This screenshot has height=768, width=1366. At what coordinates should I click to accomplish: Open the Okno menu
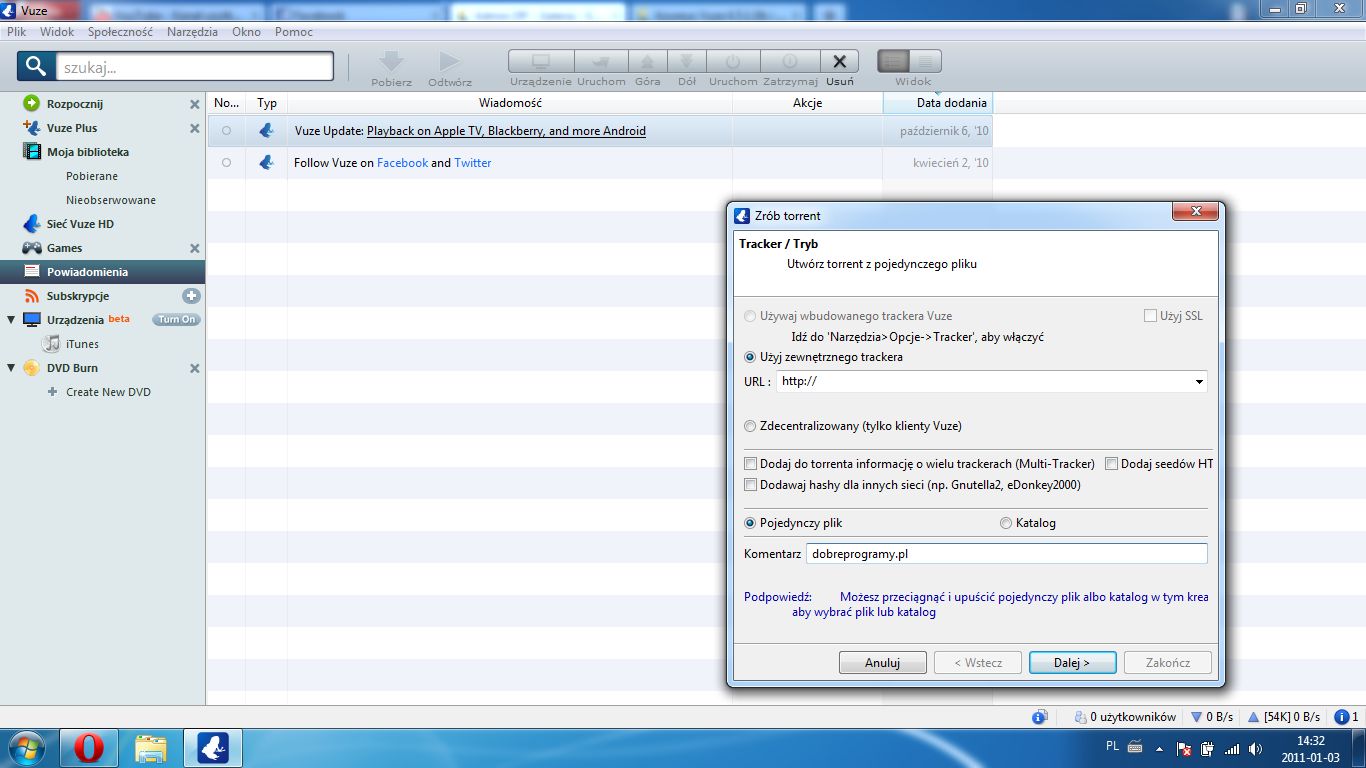(x=246, y=32)
